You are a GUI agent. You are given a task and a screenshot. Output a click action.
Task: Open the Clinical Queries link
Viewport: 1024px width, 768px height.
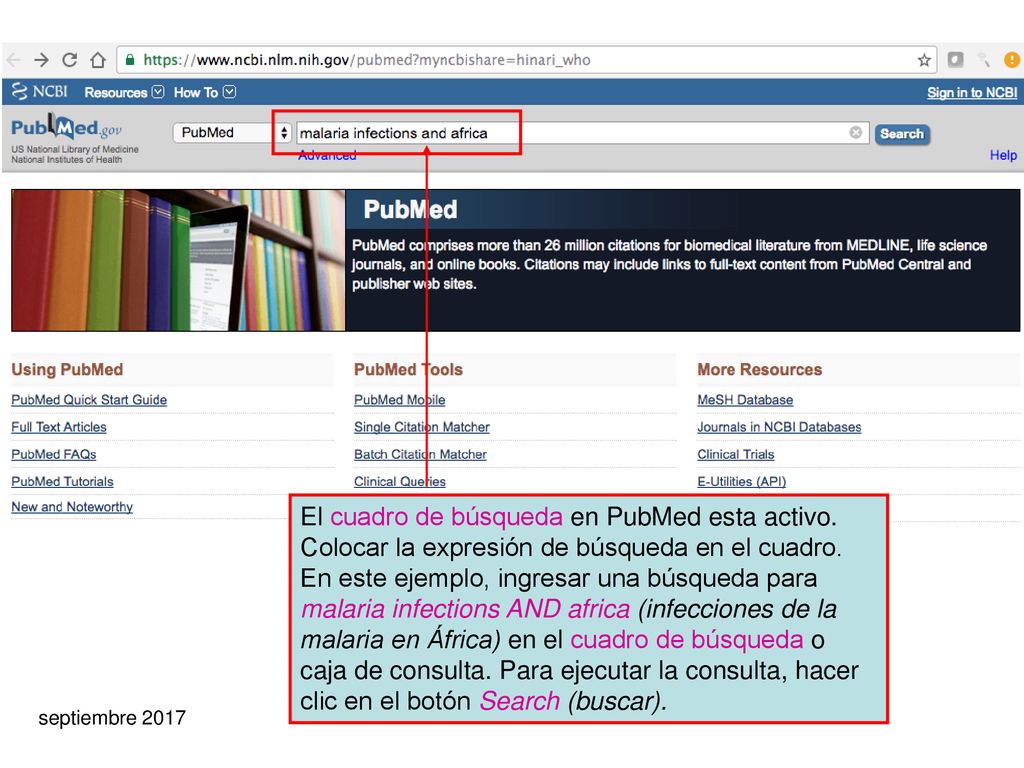[400, 481]
